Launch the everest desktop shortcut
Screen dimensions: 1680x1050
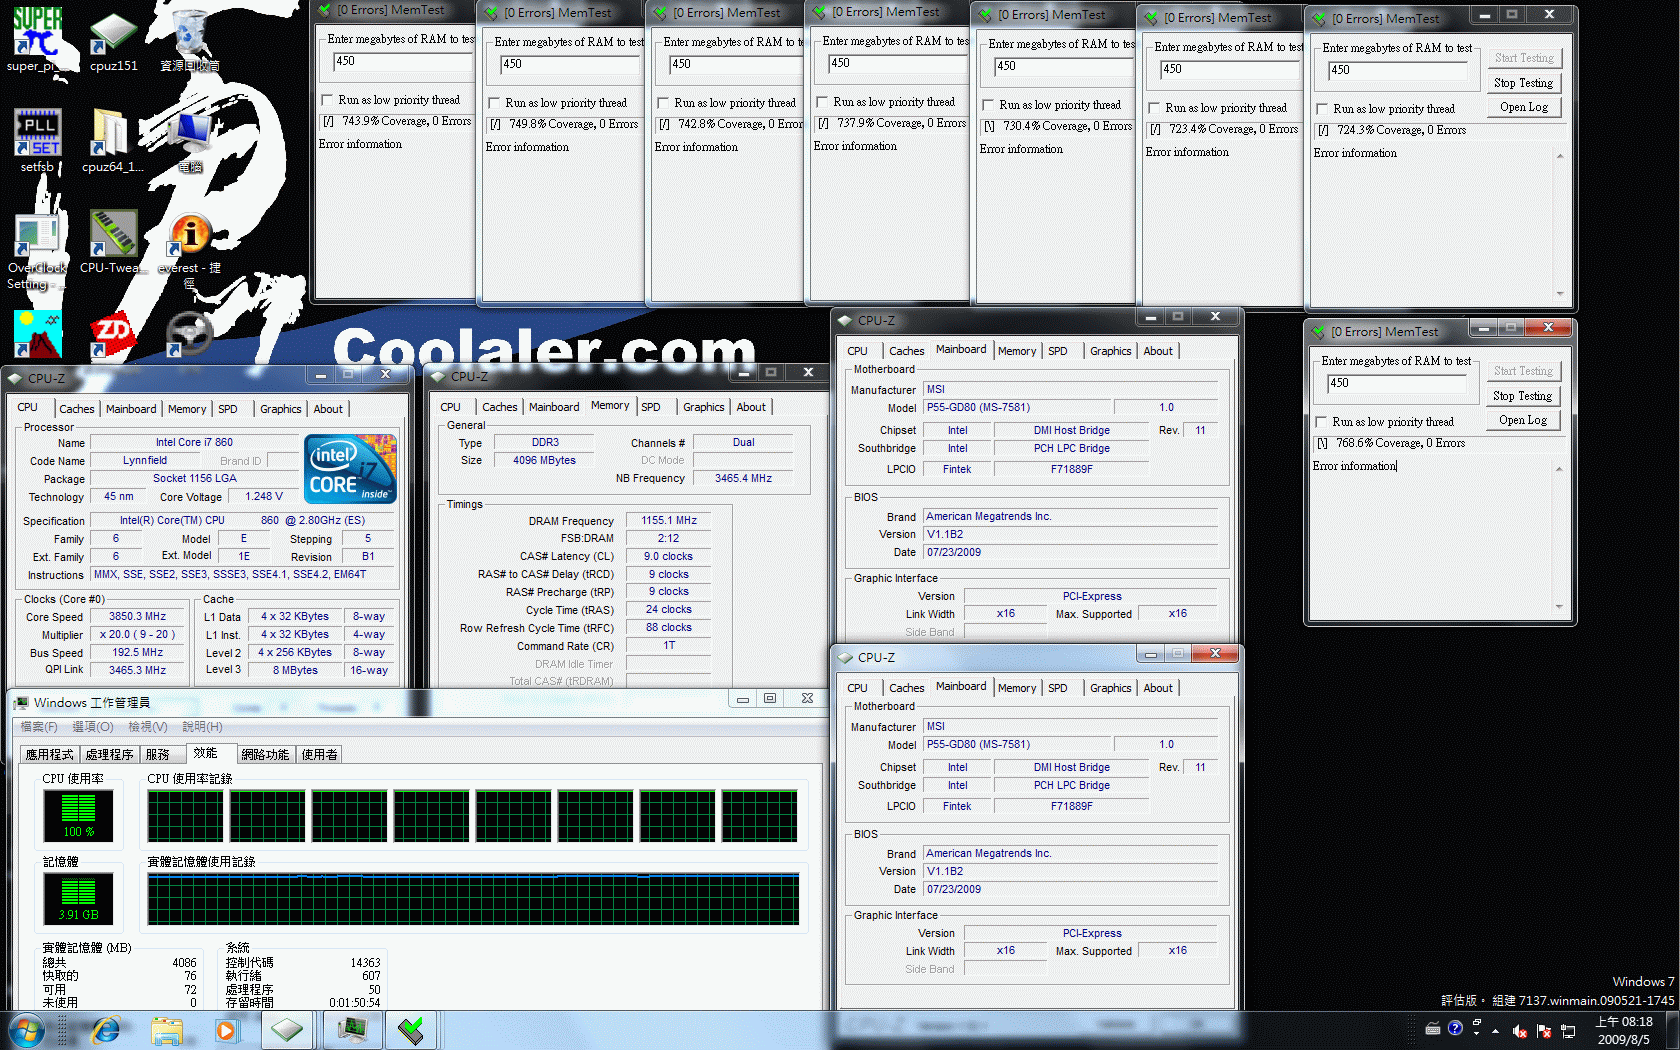click(x=189, y=248)
